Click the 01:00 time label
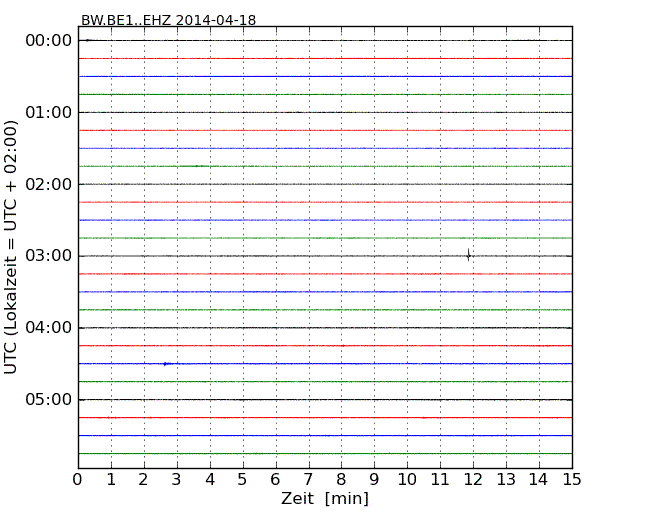Screen dimensions: 650x520 coord(49,112)
